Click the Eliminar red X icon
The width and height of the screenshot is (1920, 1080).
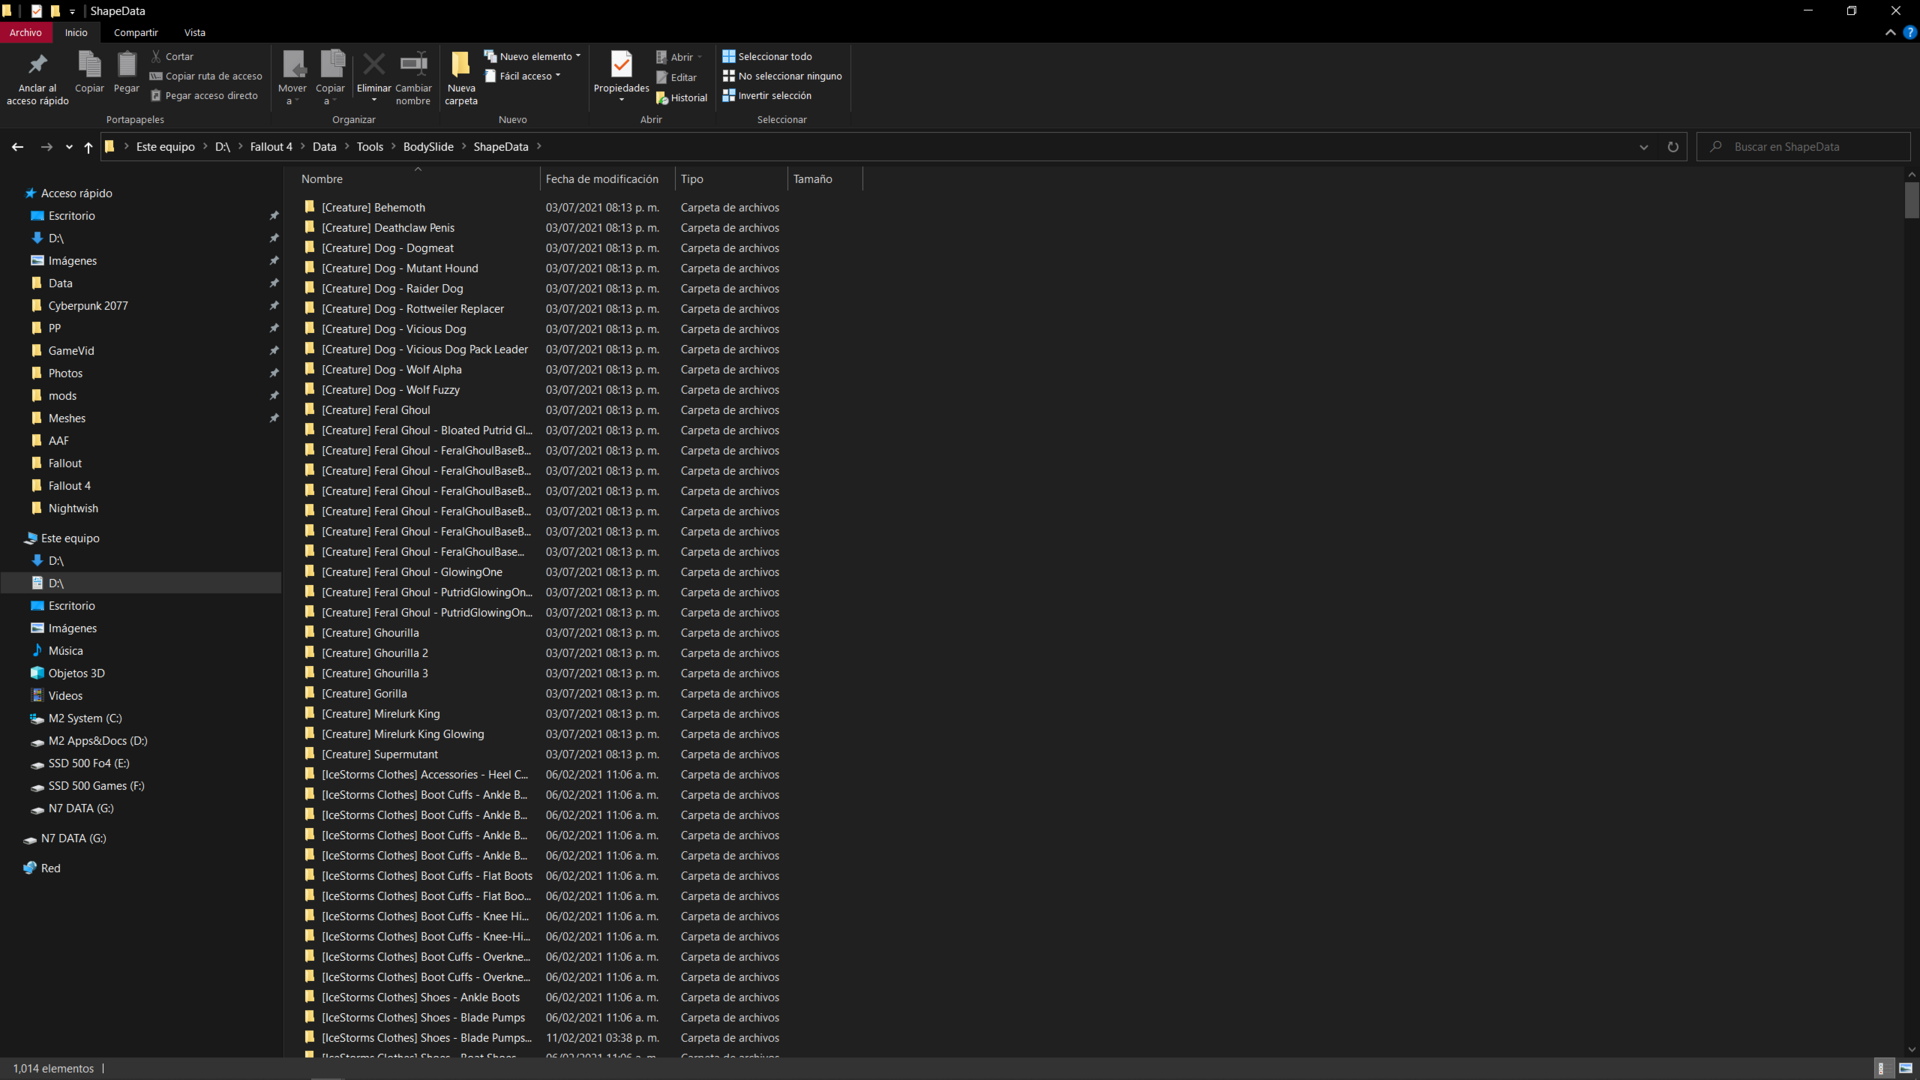[x=374, y=65]
